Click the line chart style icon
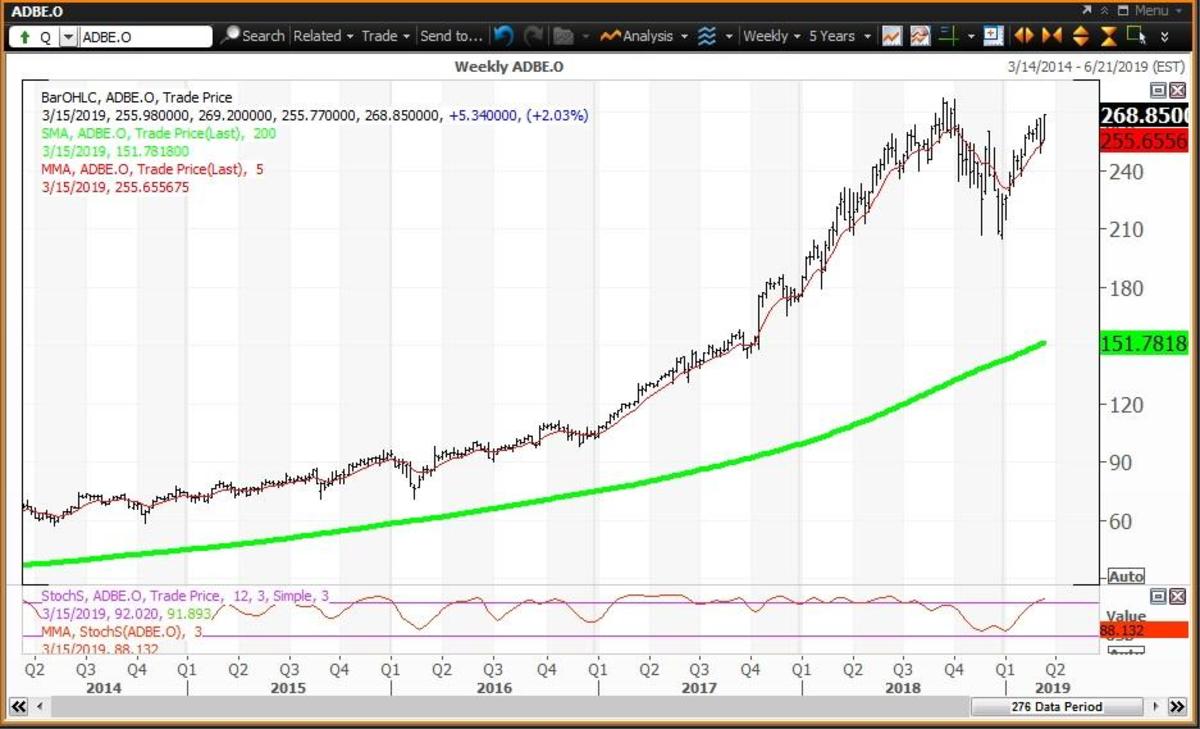 click(x=893, y=36)
